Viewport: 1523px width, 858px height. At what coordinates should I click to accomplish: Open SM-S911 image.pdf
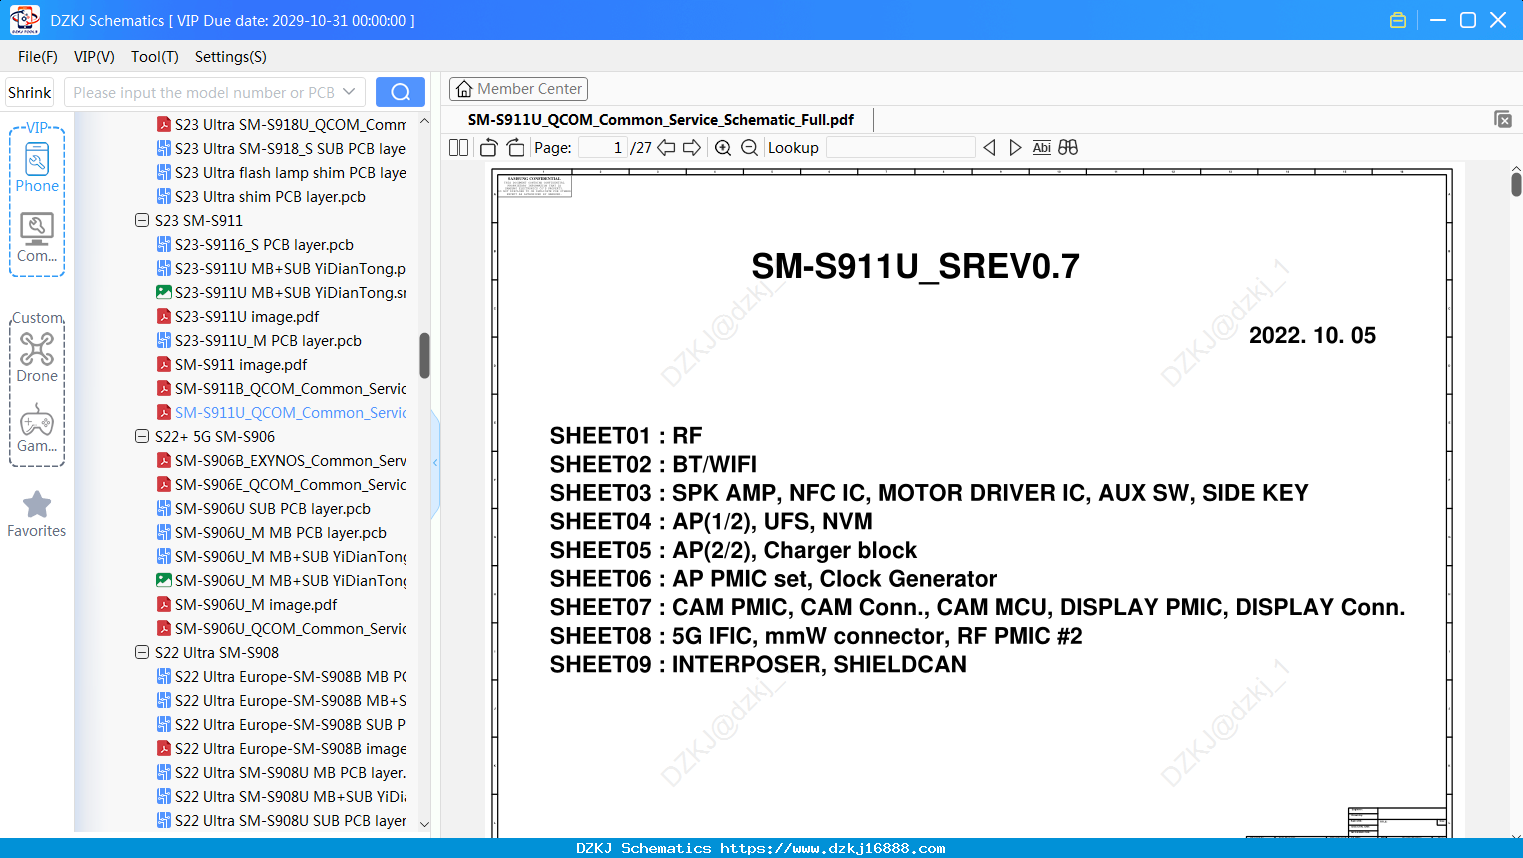(232, 364)
